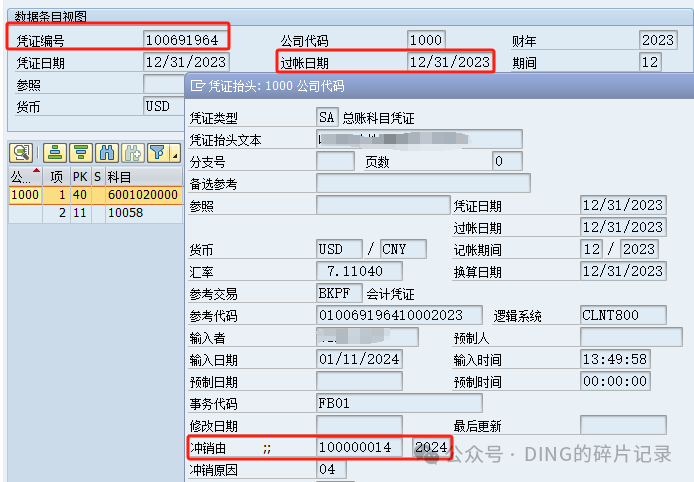Open the binoculars find tool
This screenshot has width=694, height=482.
107,153
